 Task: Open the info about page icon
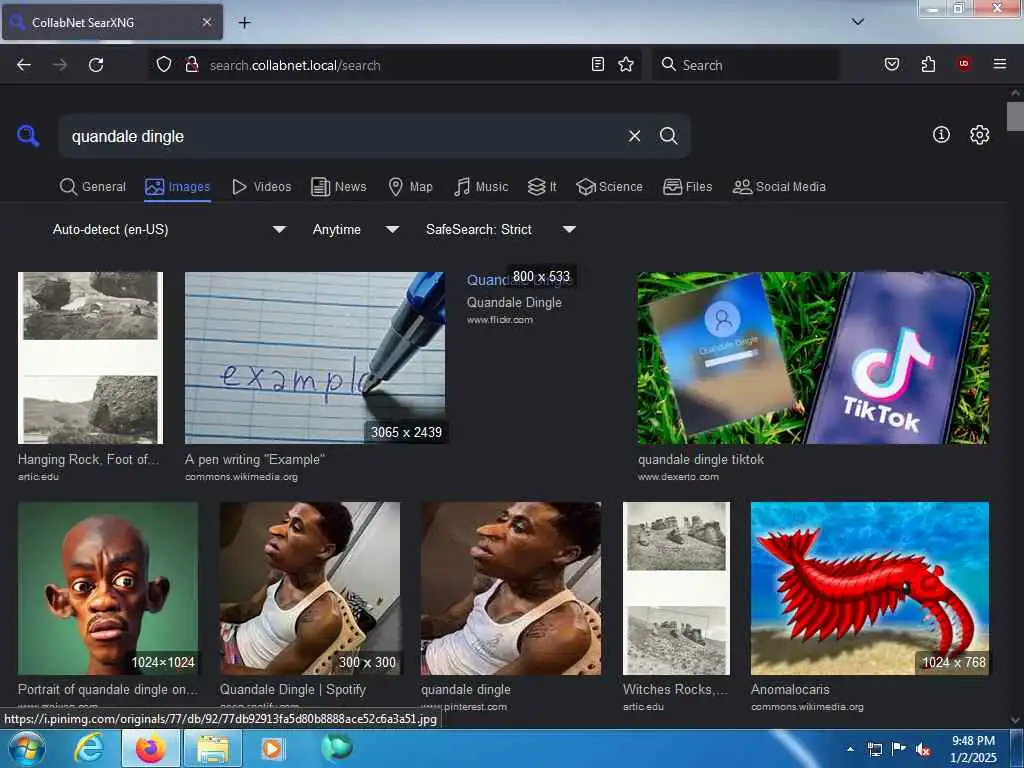coord(941,135)
